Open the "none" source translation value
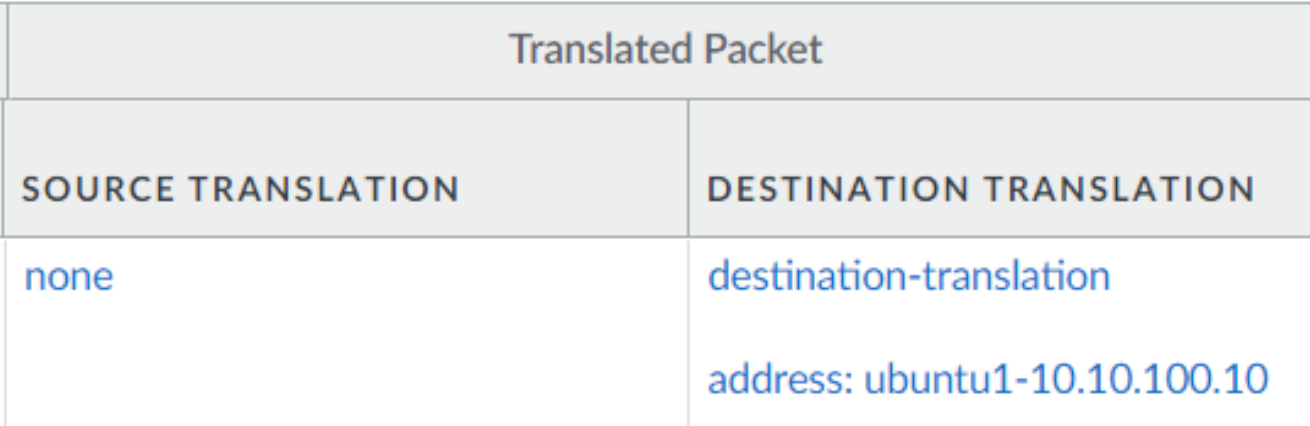1310x426 pixels. [x=69, y=276]
